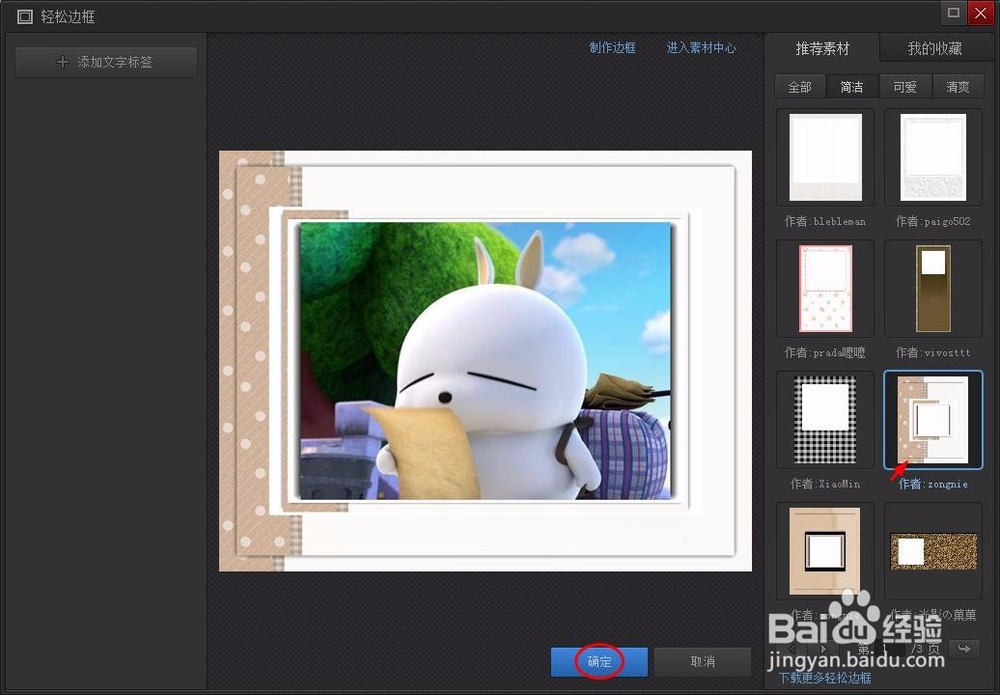Click author label 作者:blebleman
This screenshot has height=695, width=1000.
(825, 221)
